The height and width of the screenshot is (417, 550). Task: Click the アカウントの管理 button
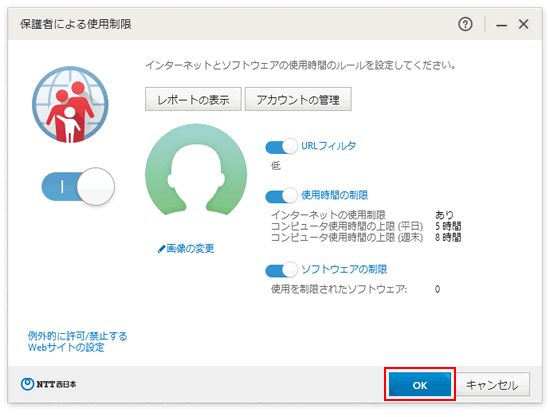[298, 99]
